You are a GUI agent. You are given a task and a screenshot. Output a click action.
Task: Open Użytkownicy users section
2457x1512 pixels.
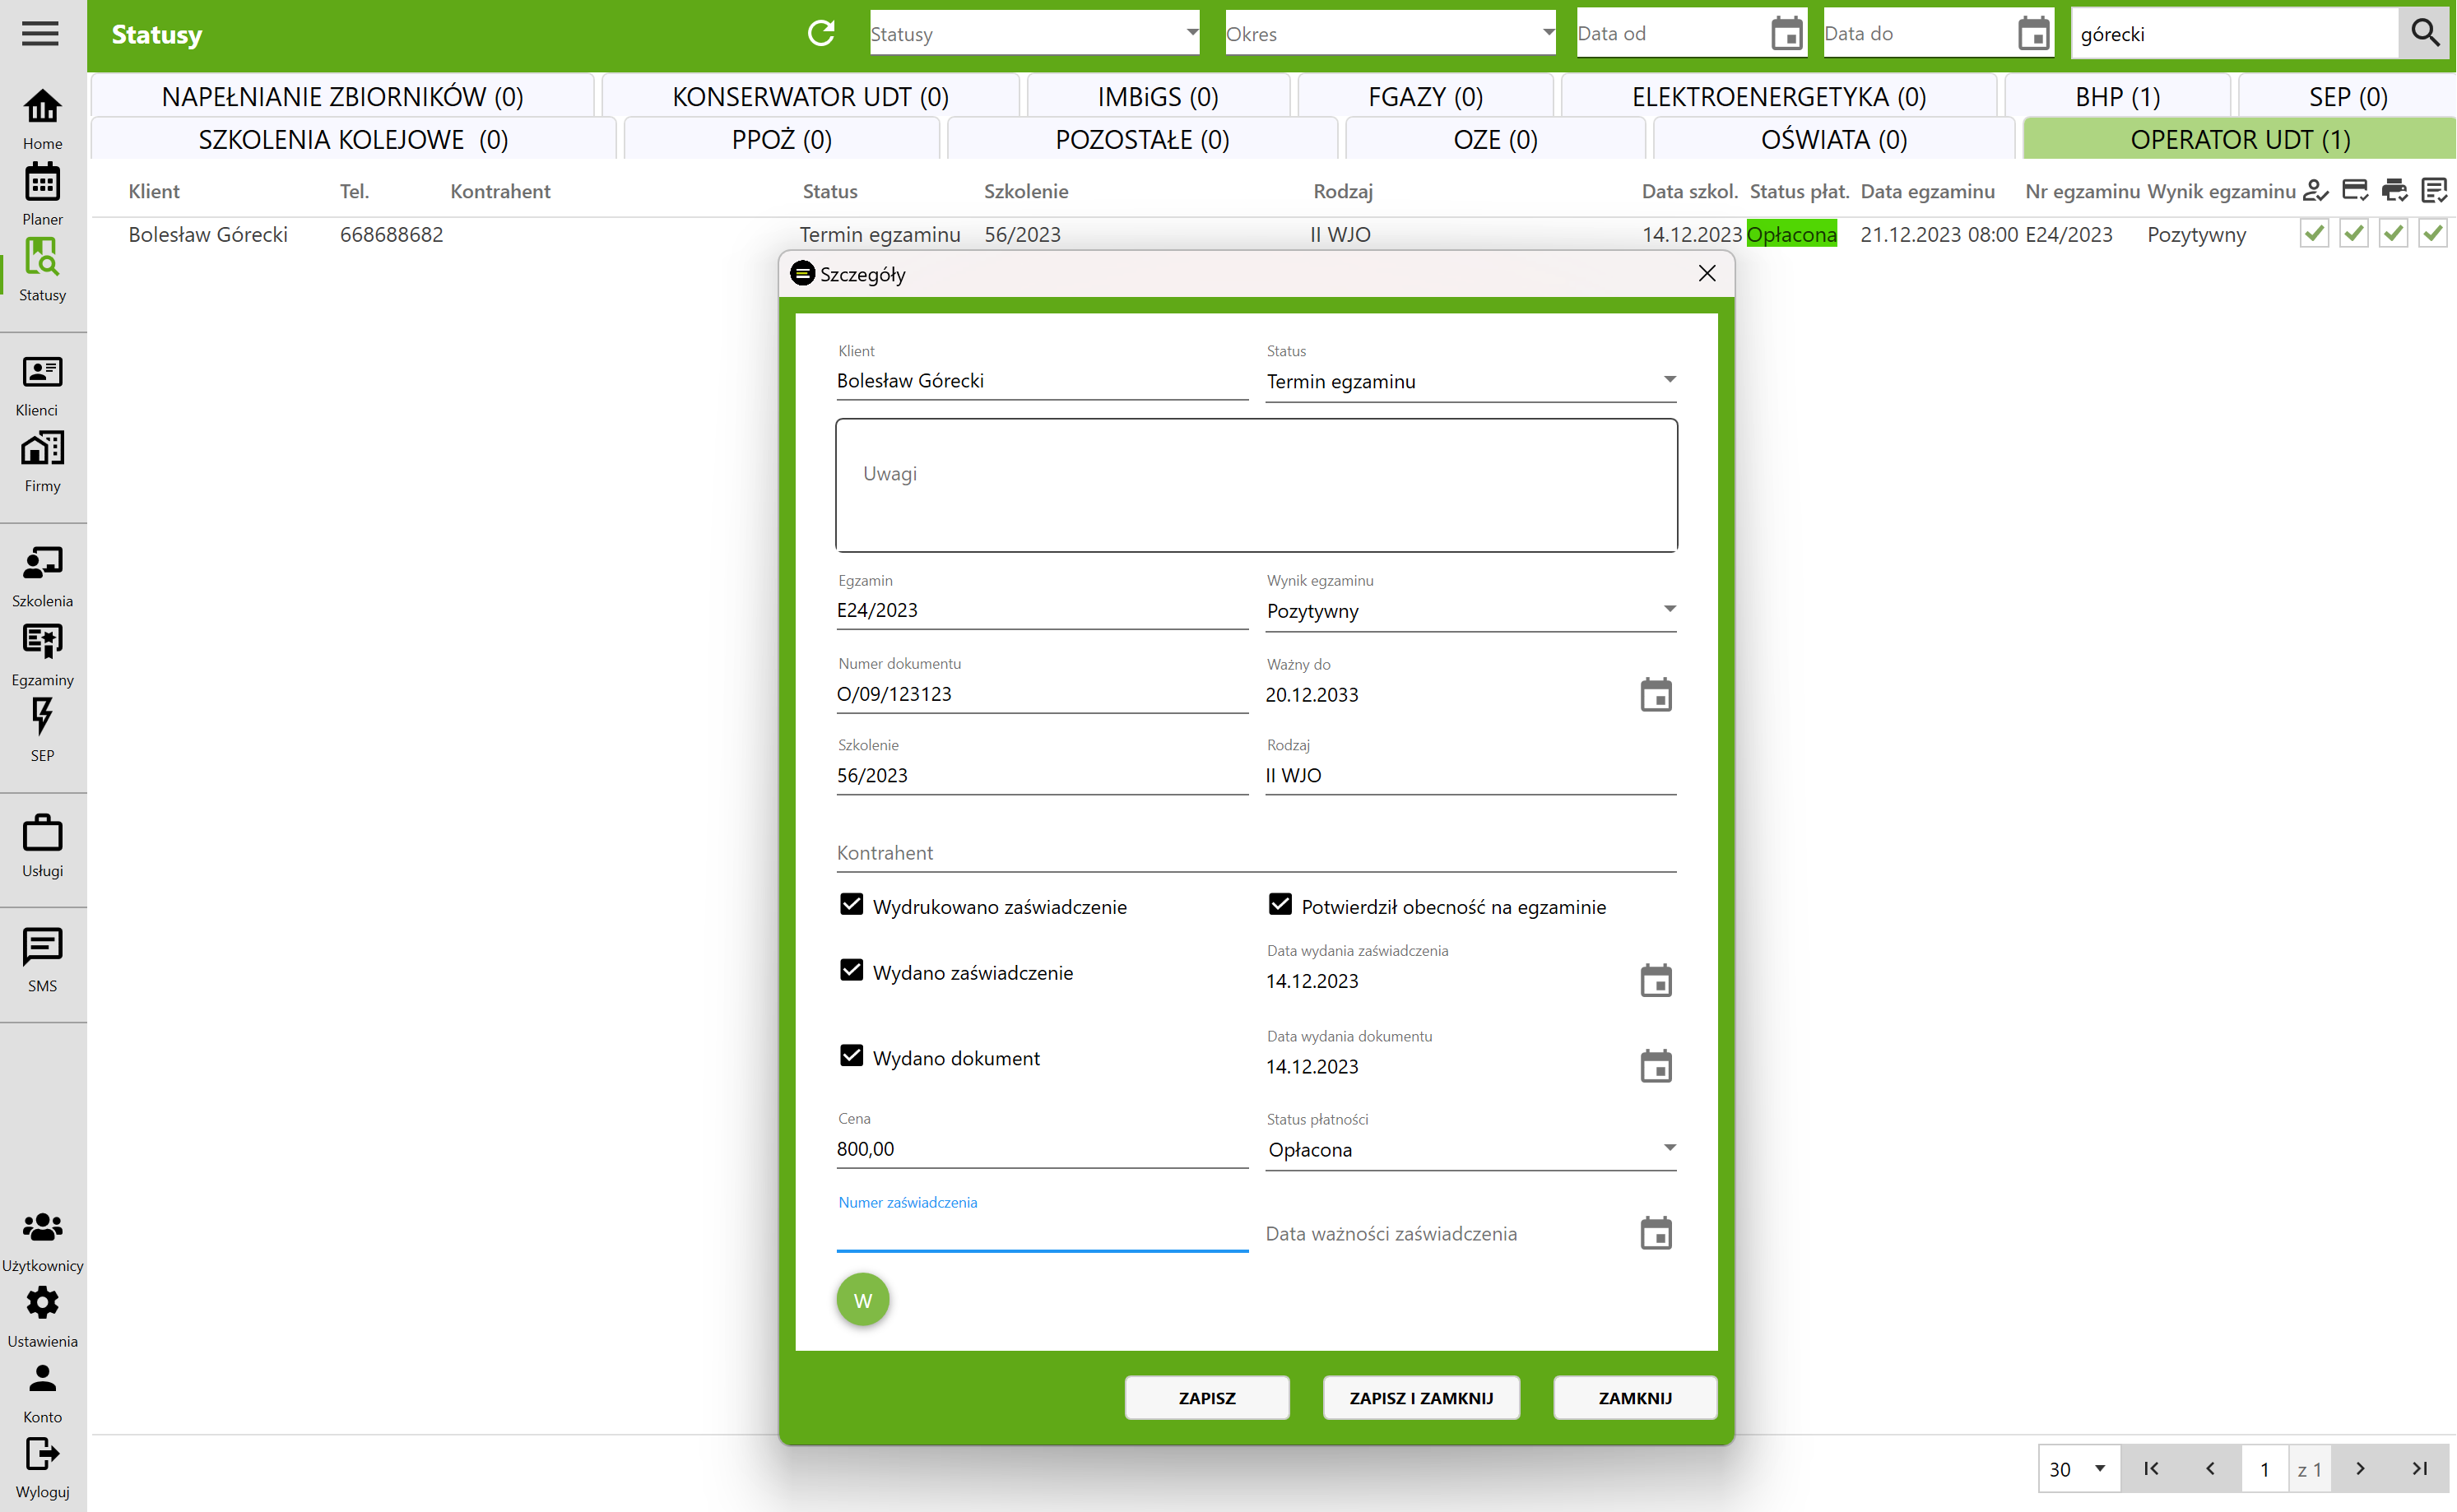[42, 1241]
